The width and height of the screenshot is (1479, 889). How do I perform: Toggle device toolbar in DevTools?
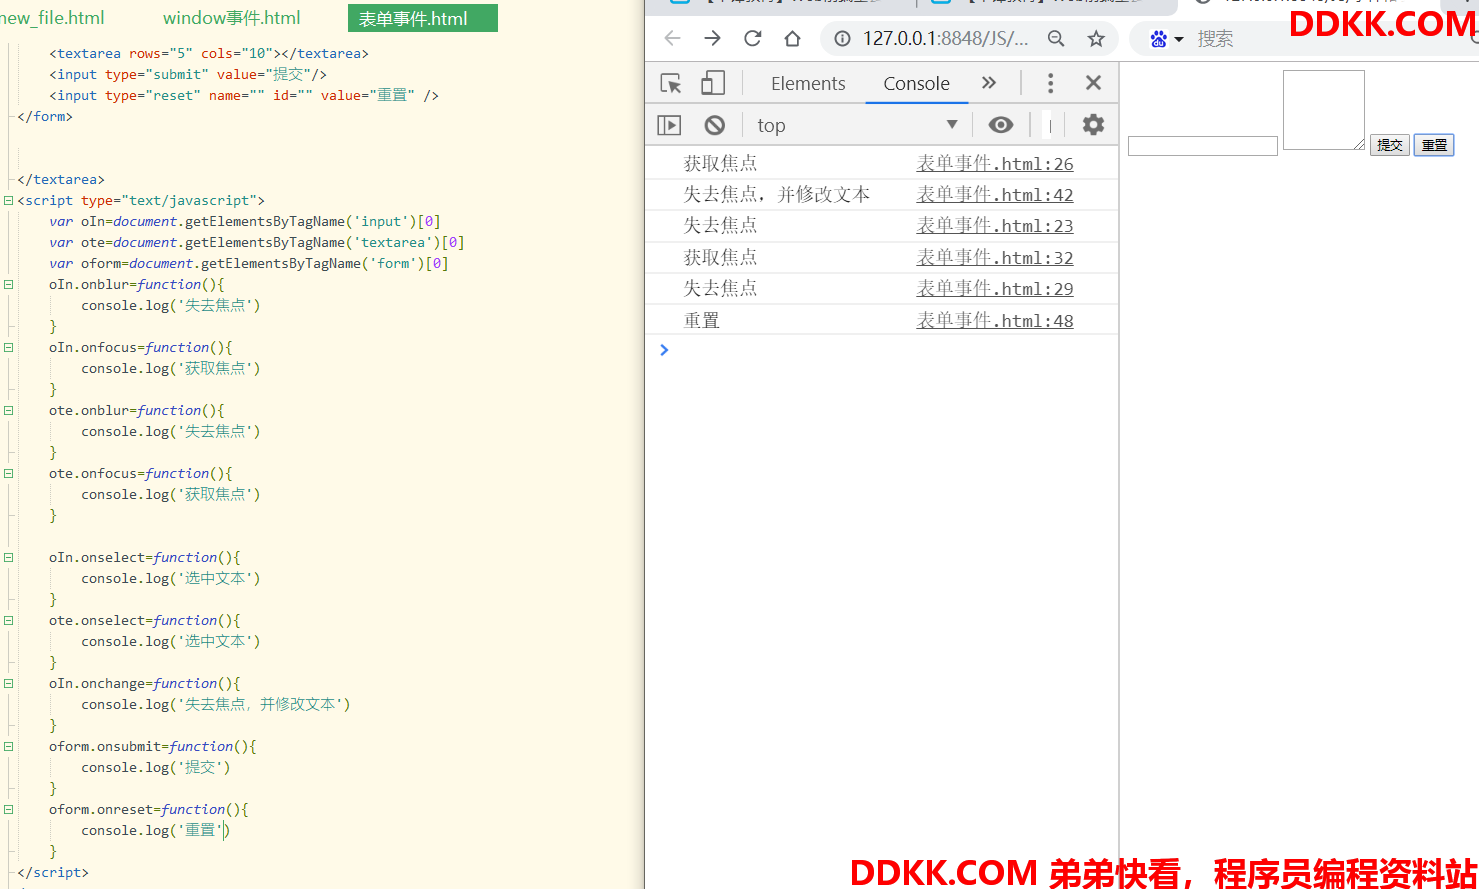(713, 83)
